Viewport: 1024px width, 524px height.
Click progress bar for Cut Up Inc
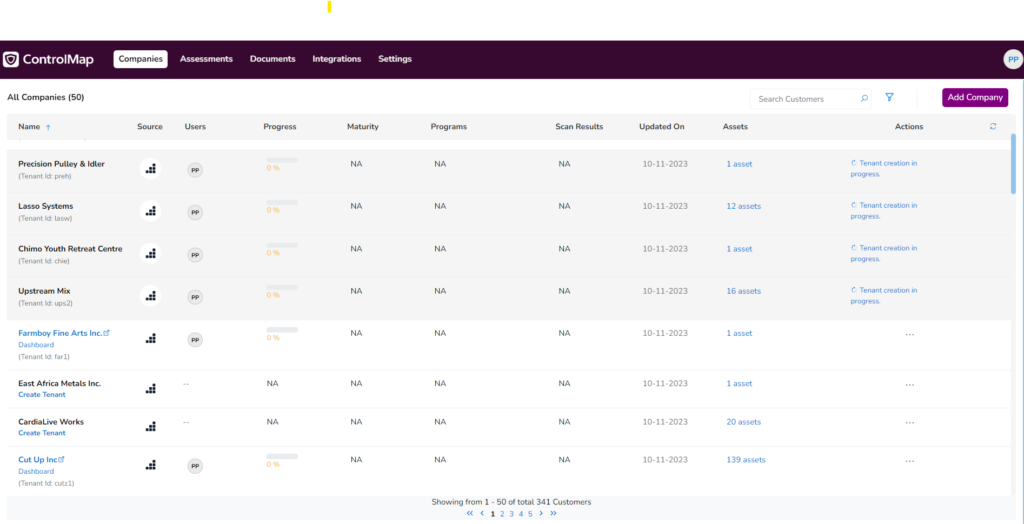[x=282, y=456]
